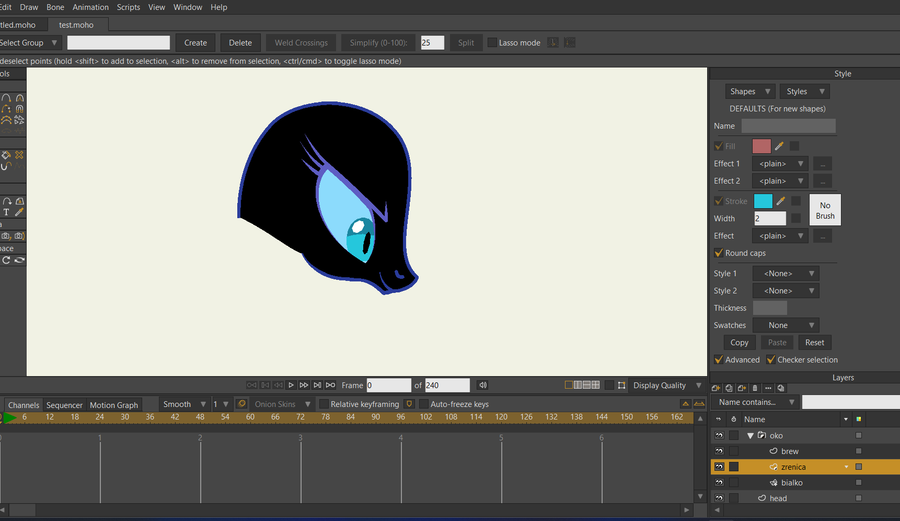Open the Effect 1 plain dropdown

click(x=780, y=164)
